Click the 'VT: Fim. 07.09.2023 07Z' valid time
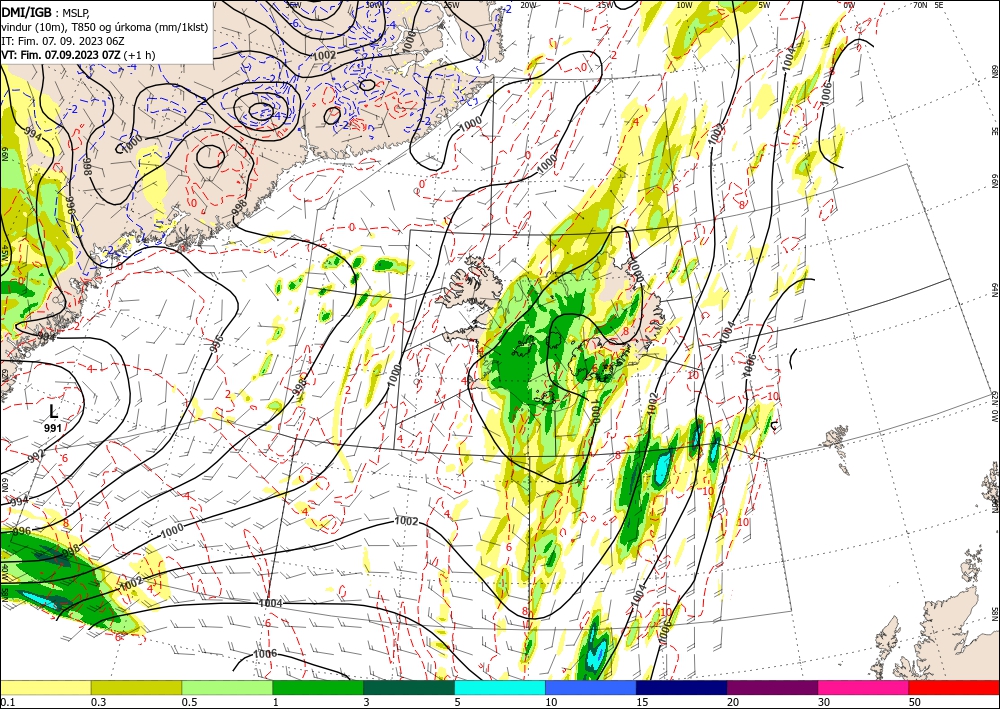This screenshot has height=709, width=1000. (x=61, y=55)
